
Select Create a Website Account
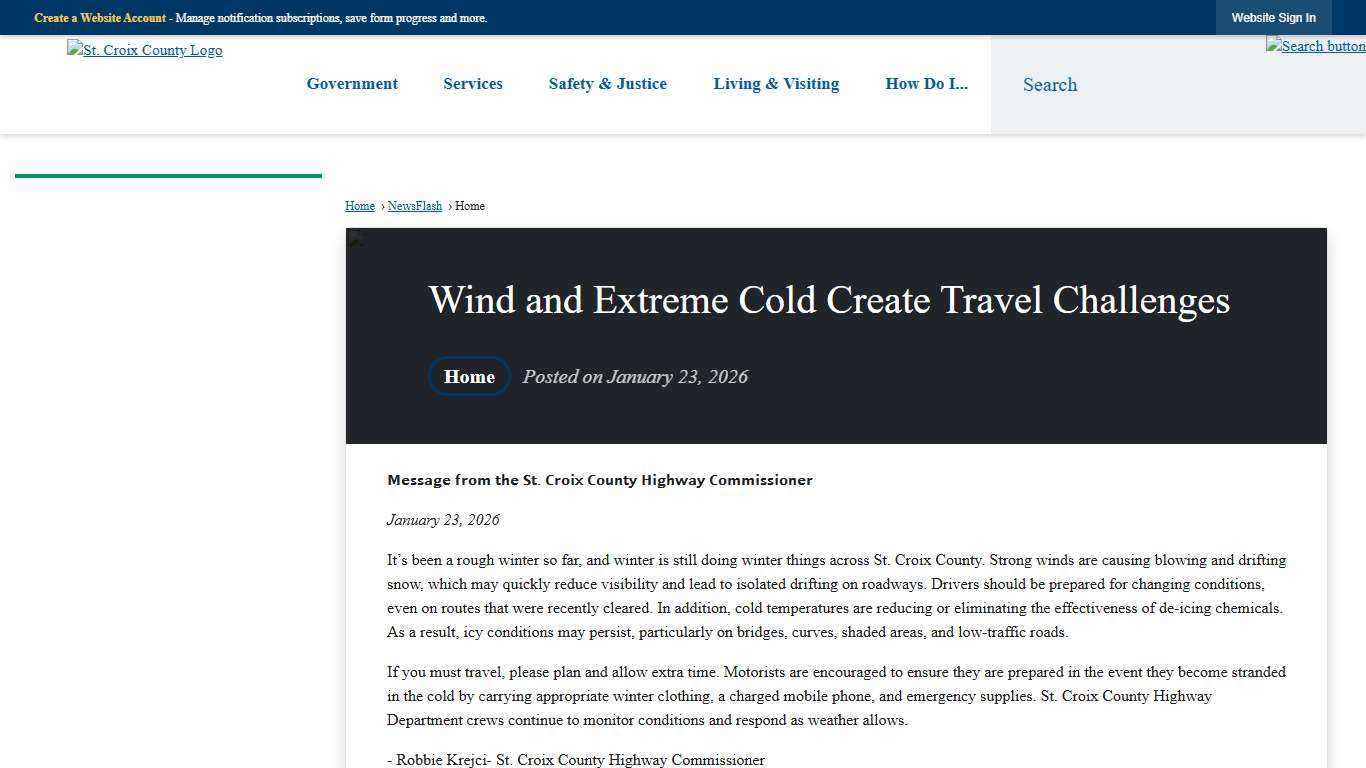point(99,17)
